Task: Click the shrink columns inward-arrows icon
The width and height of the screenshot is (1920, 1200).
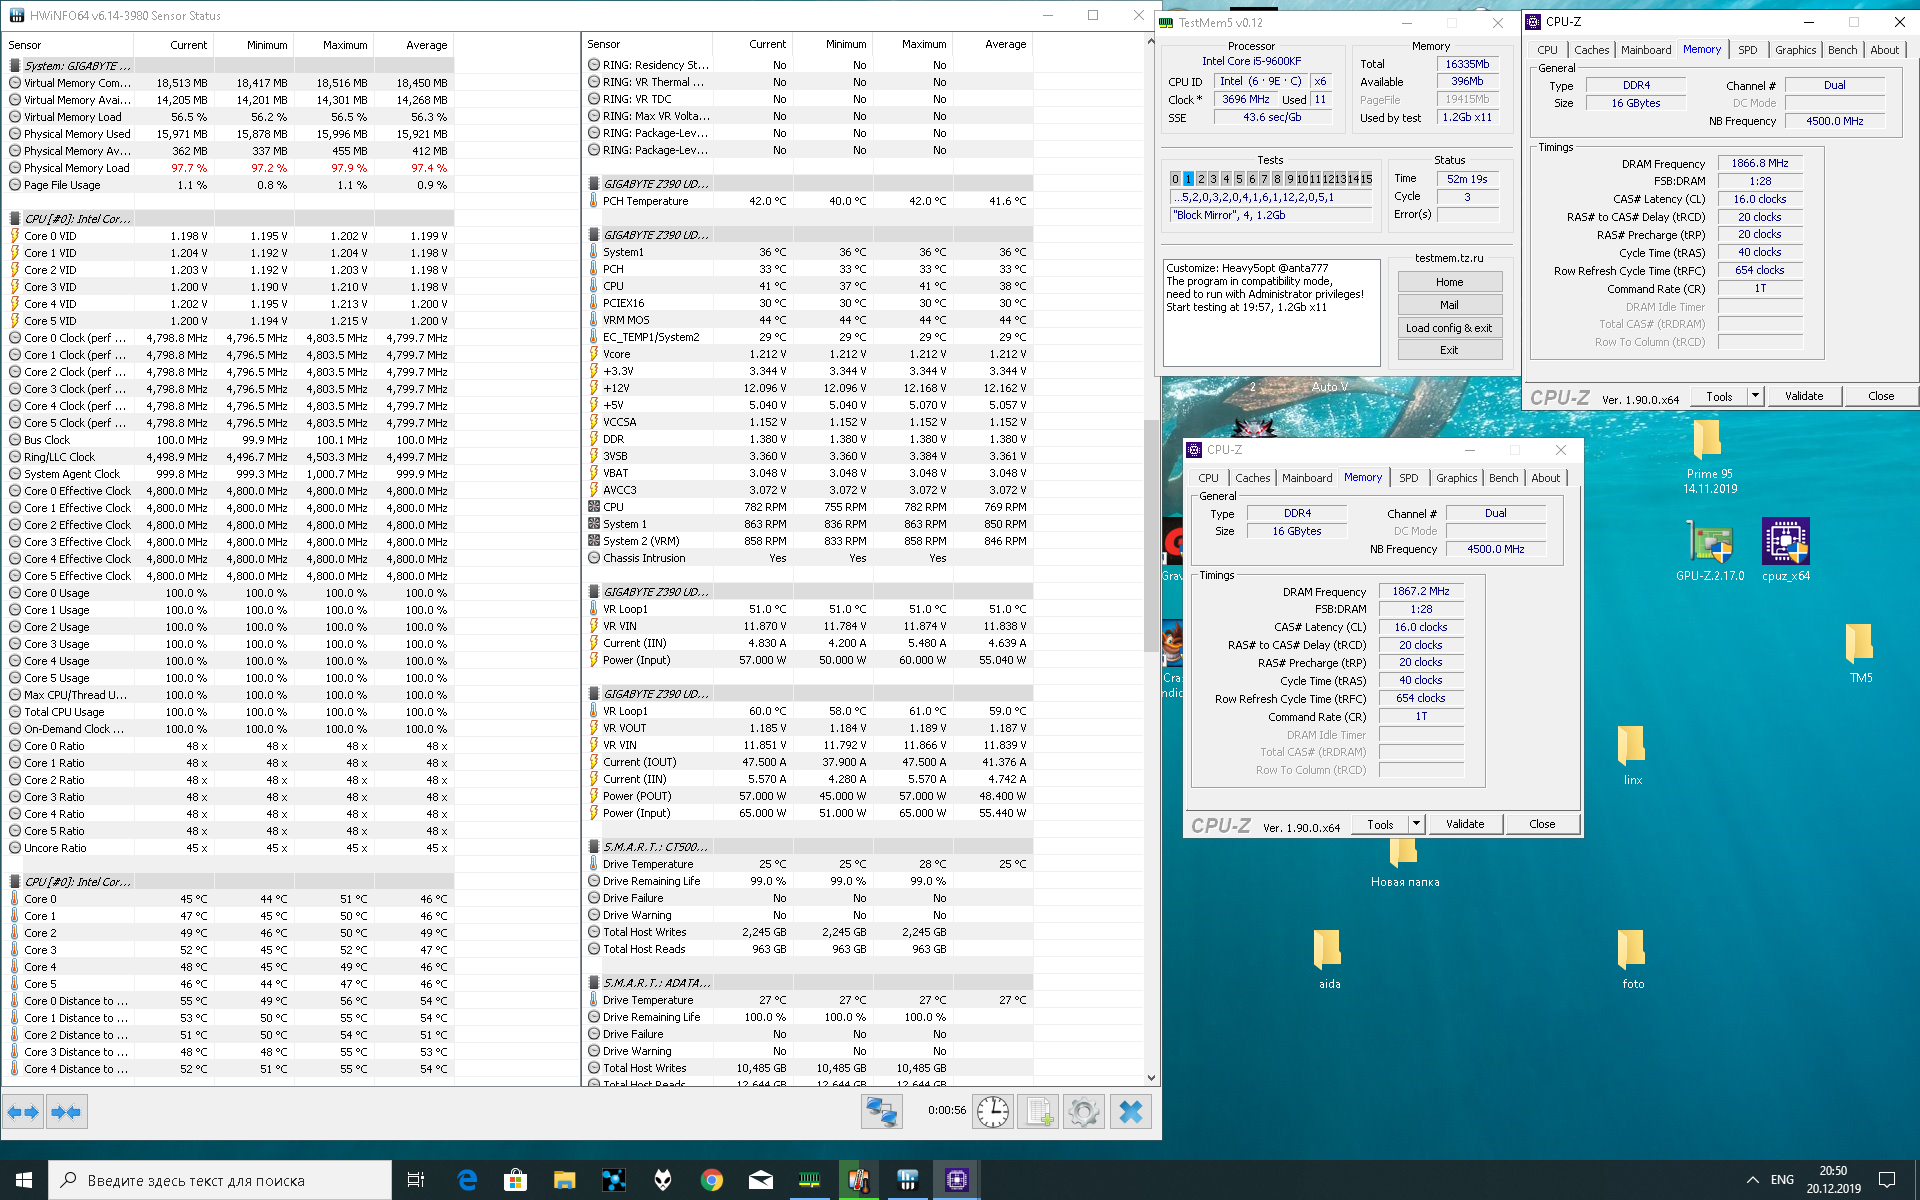Action: tap(66, 1112)
